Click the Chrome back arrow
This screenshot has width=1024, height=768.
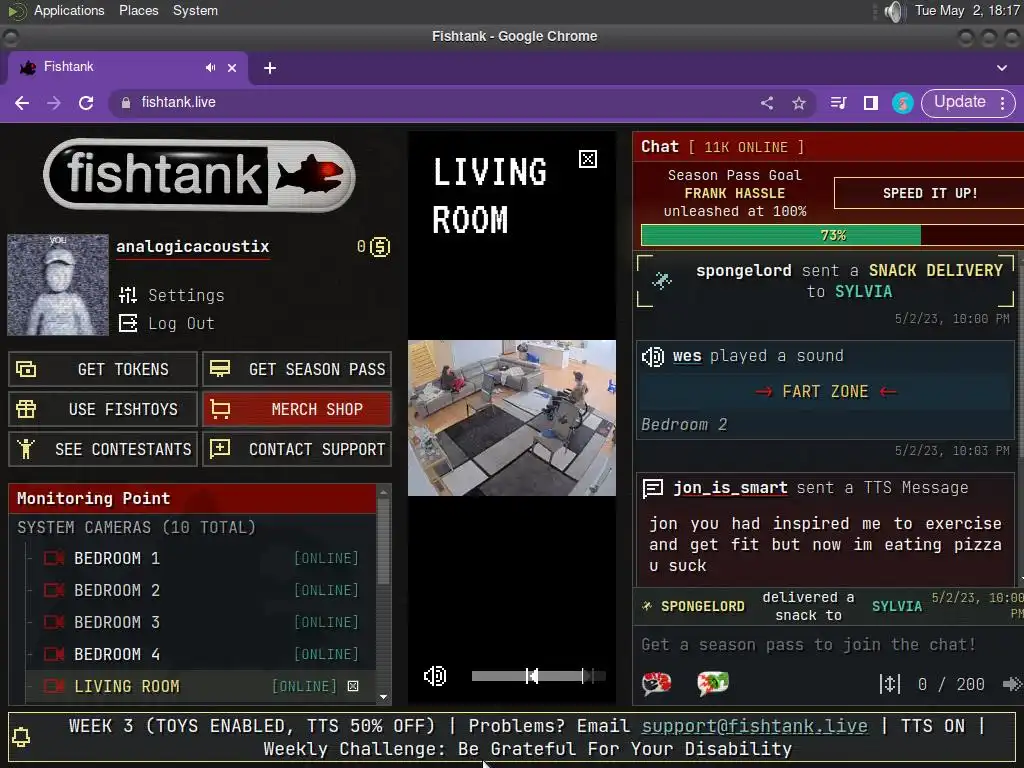(x=22, y=103)
